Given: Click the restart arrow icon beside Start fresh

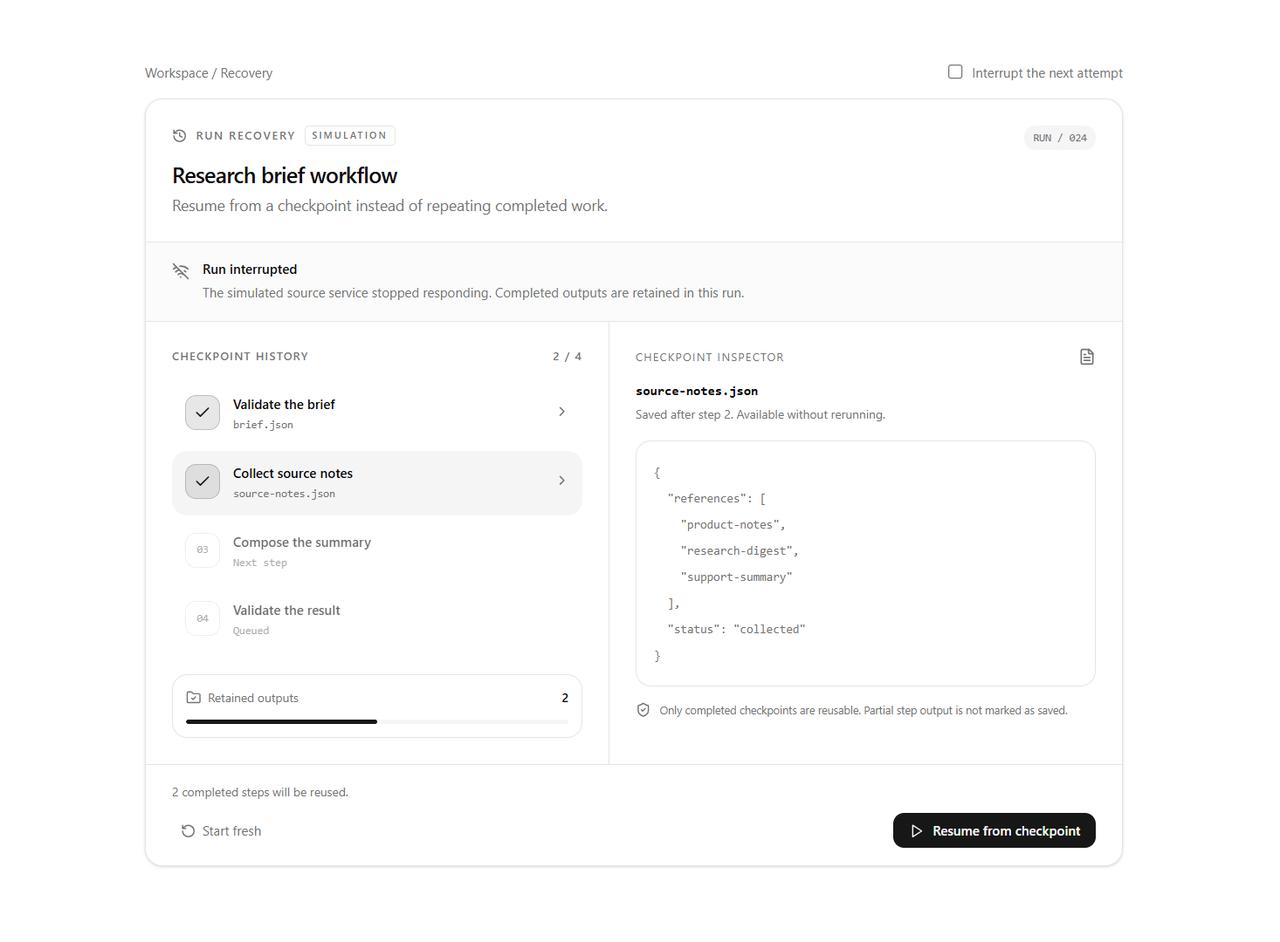Looking at the screenshot, I should tap(188, 831).
